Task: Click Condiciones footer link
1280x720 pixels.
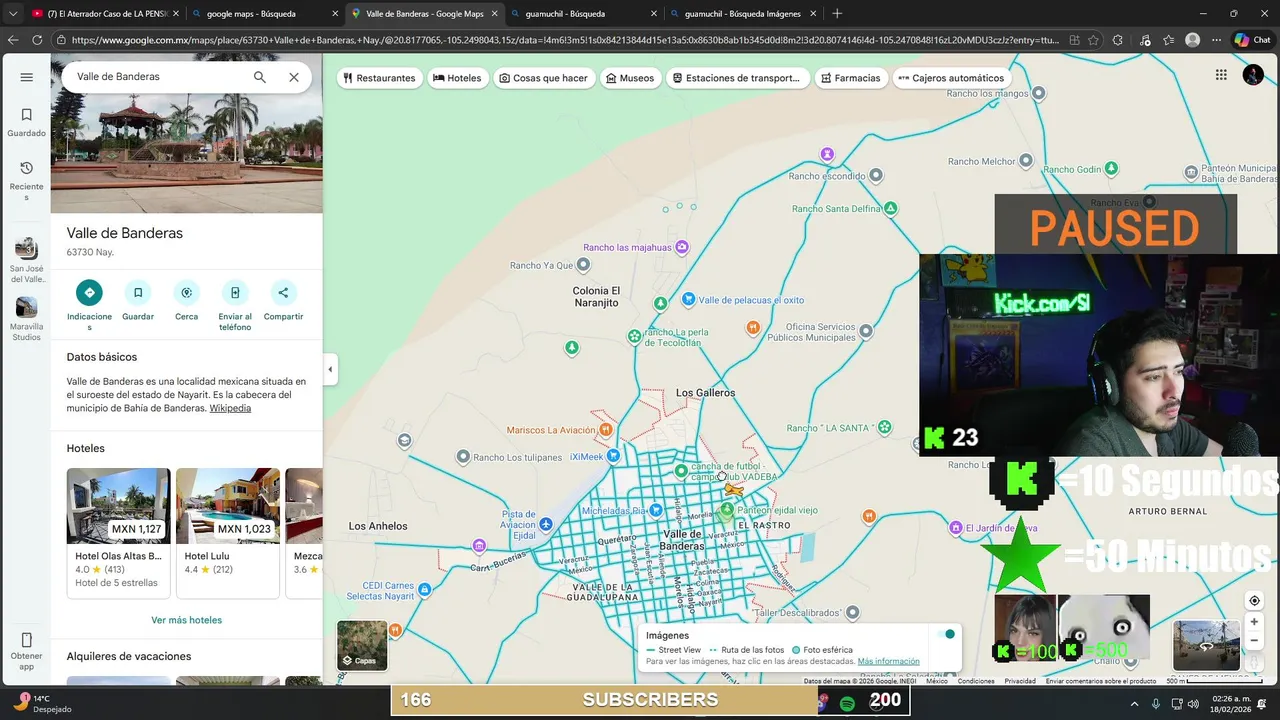Action: [x=976, y=681]
